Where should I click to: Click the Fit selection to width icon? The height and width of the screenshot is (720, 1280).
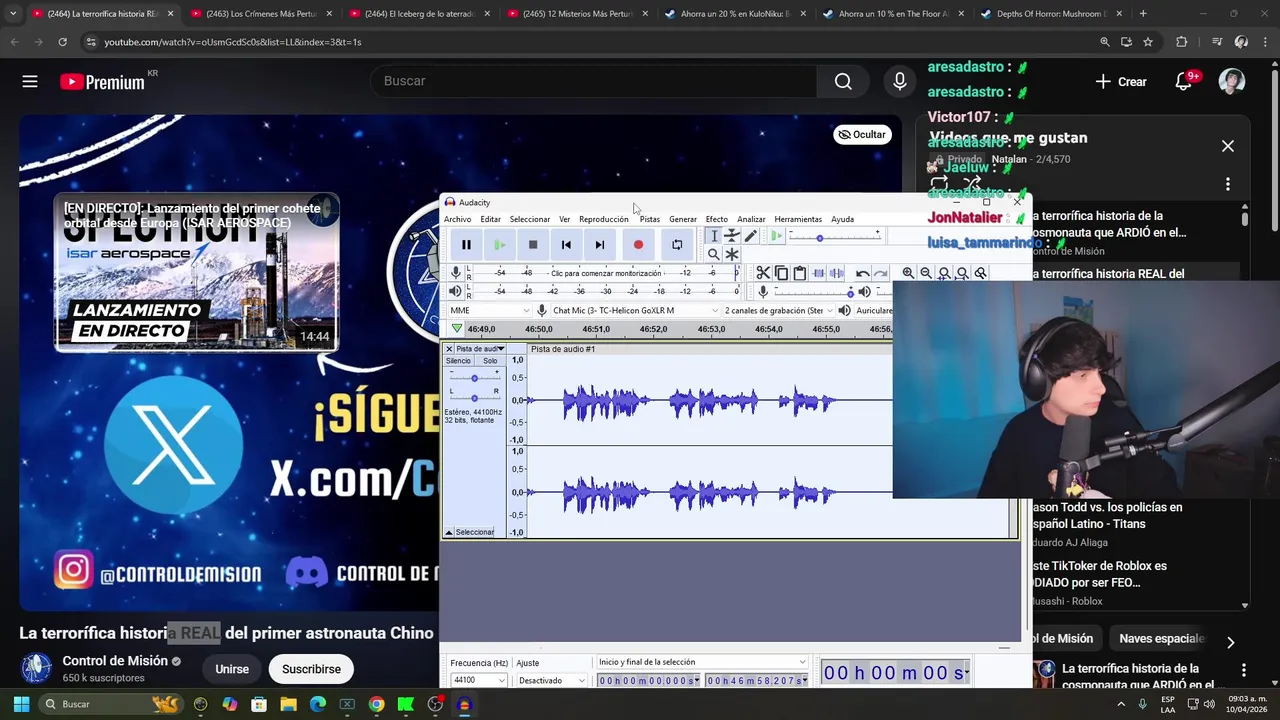point(944,273)
